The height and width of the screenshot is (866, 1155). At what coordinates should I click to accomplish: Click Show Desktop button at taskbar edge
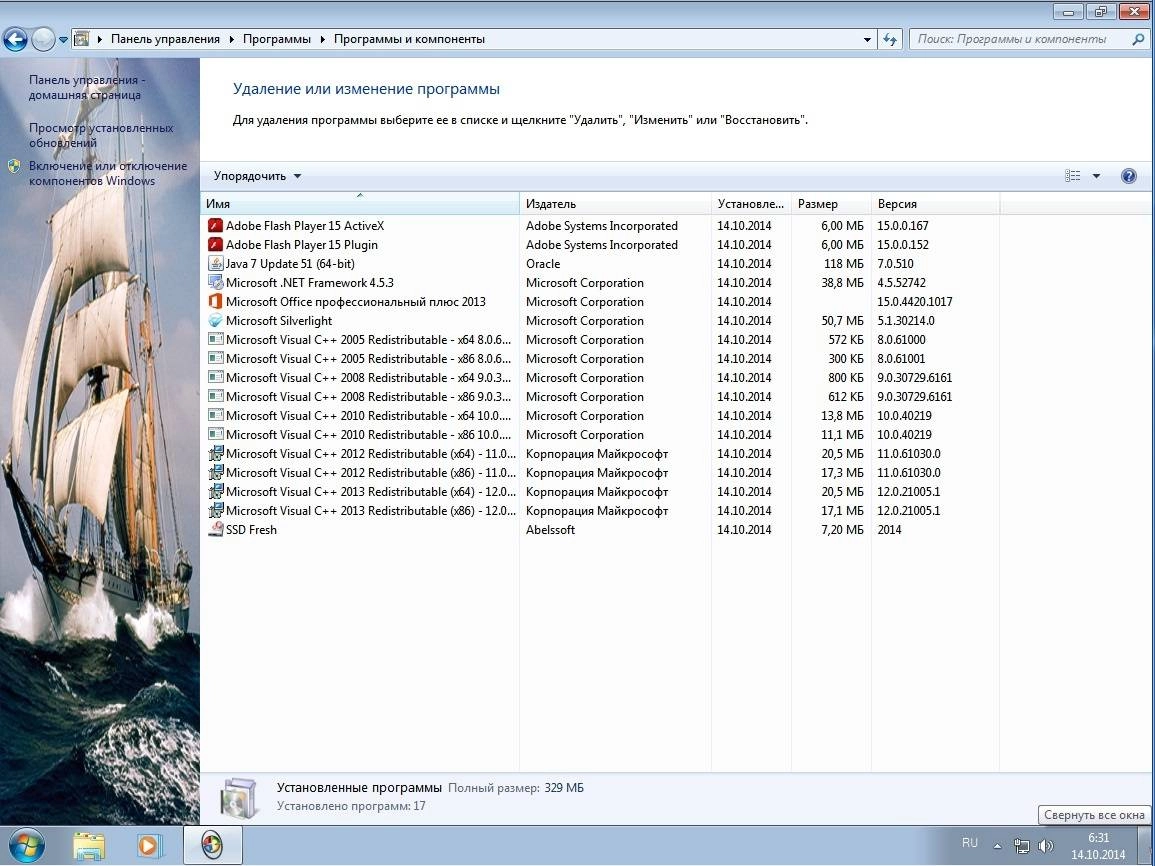point(1146,845)
